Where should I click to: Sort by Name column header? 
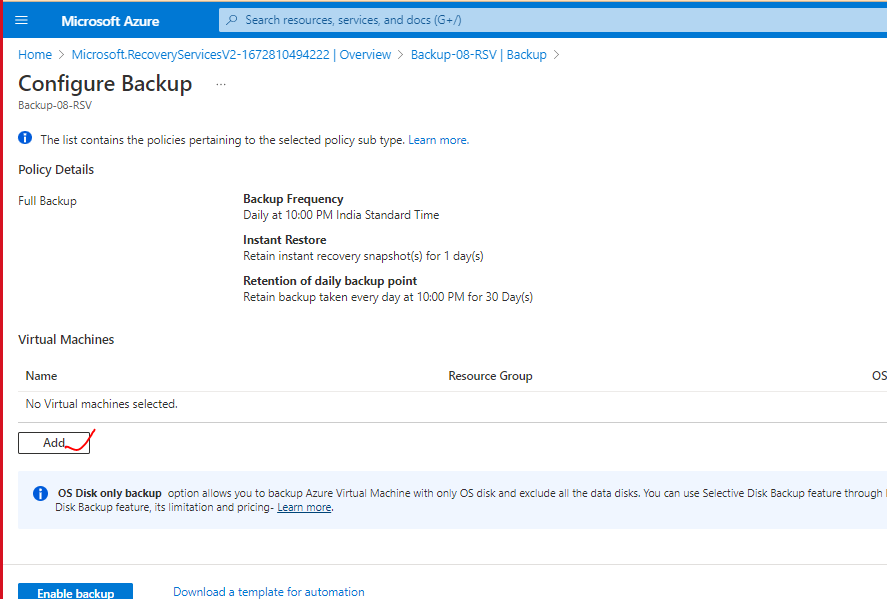pyautogui.click(x=41, y=376)
